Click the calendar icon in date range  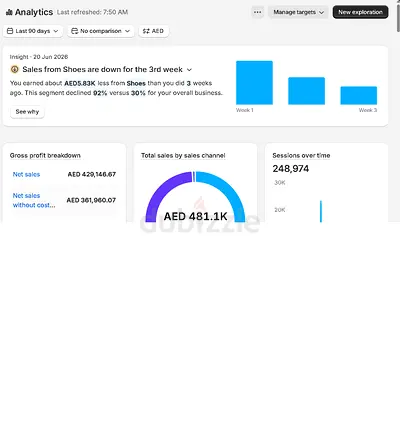(x=10, y=31)
